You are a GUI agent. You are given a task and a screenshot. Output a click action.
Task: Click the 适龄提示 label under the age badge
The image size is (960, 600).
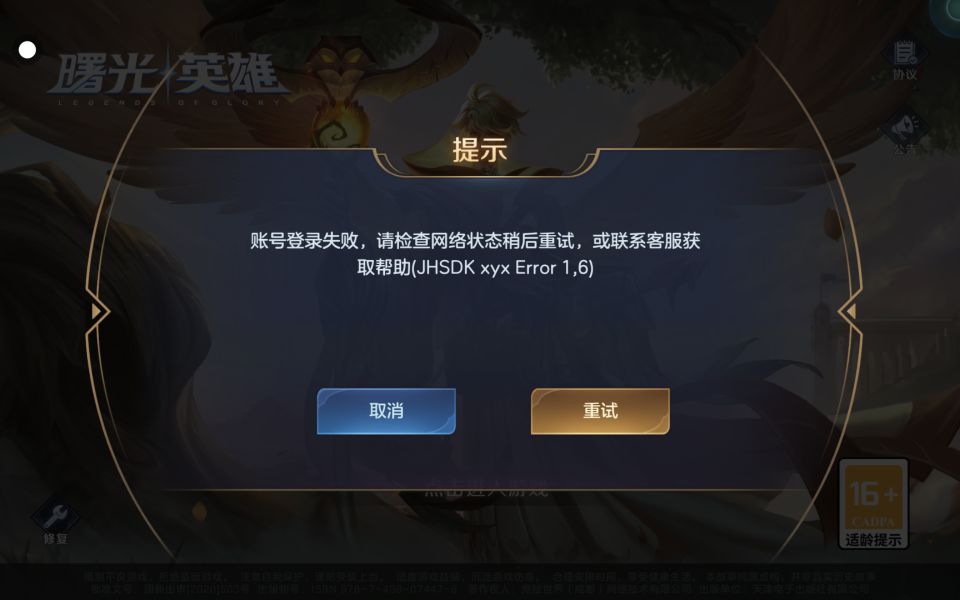[x=873, y=540]
